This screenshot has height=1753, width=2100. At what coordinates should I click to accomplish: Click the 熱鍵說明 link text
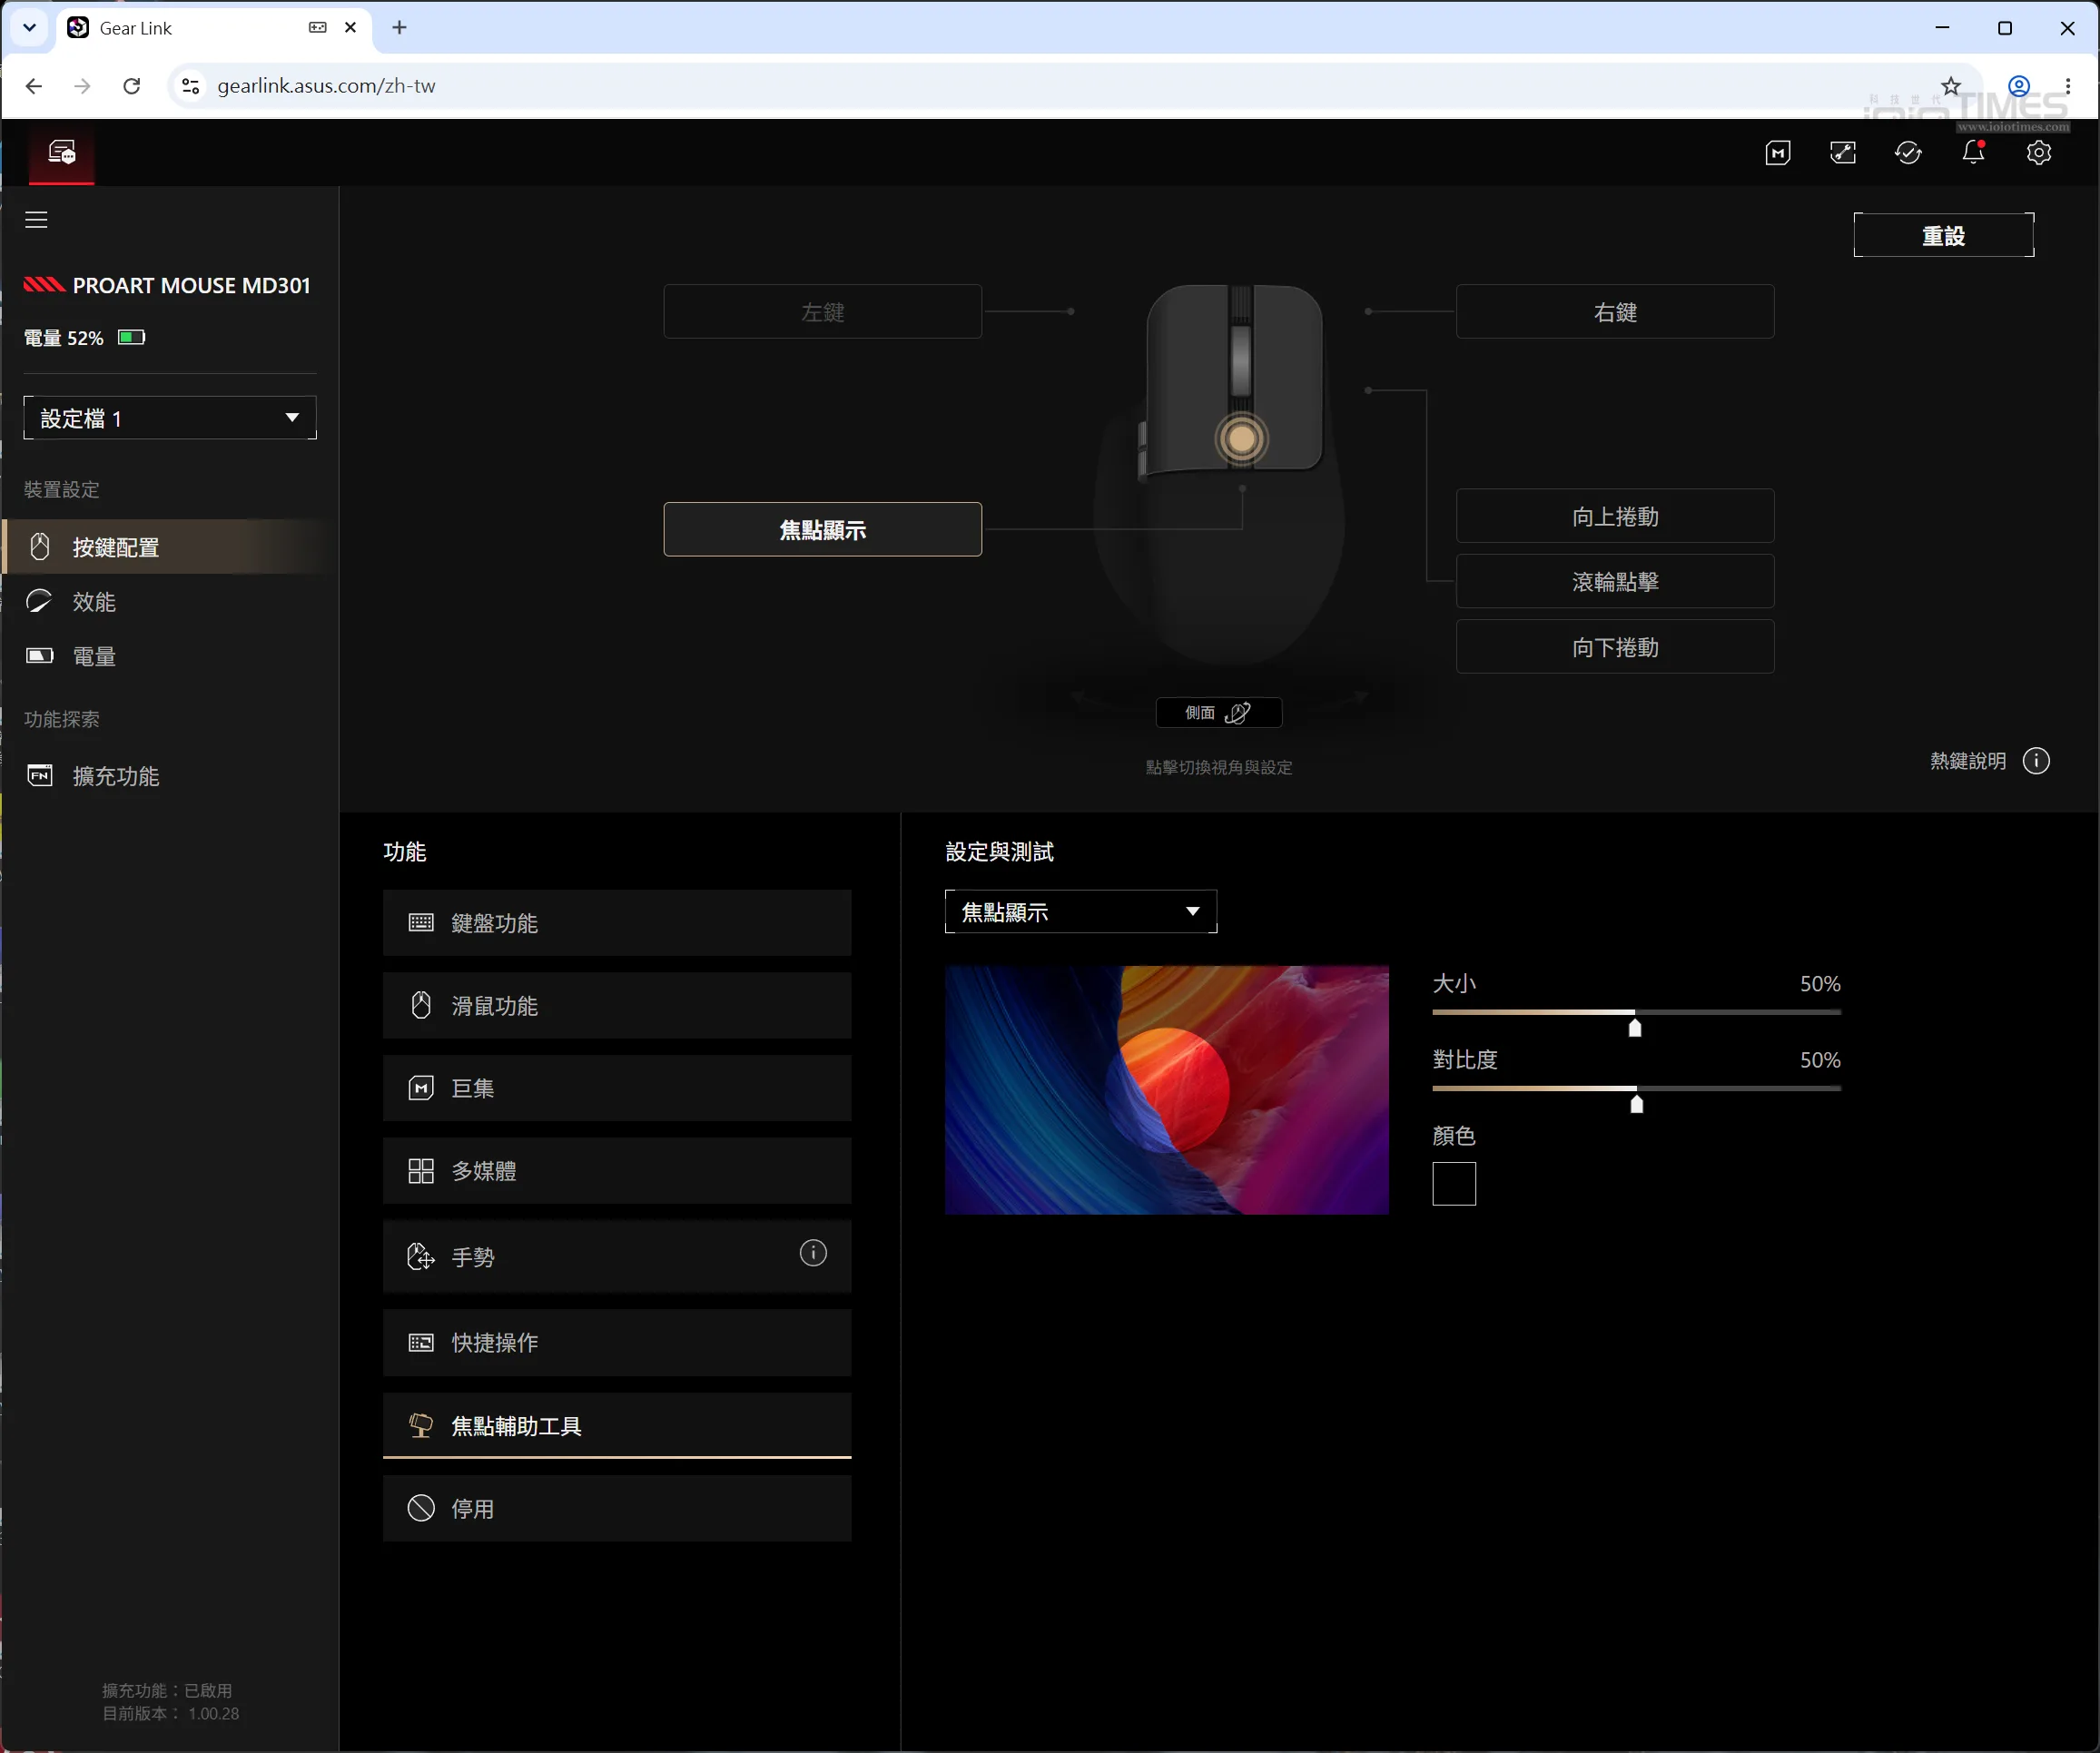(x=1968, y=761)
